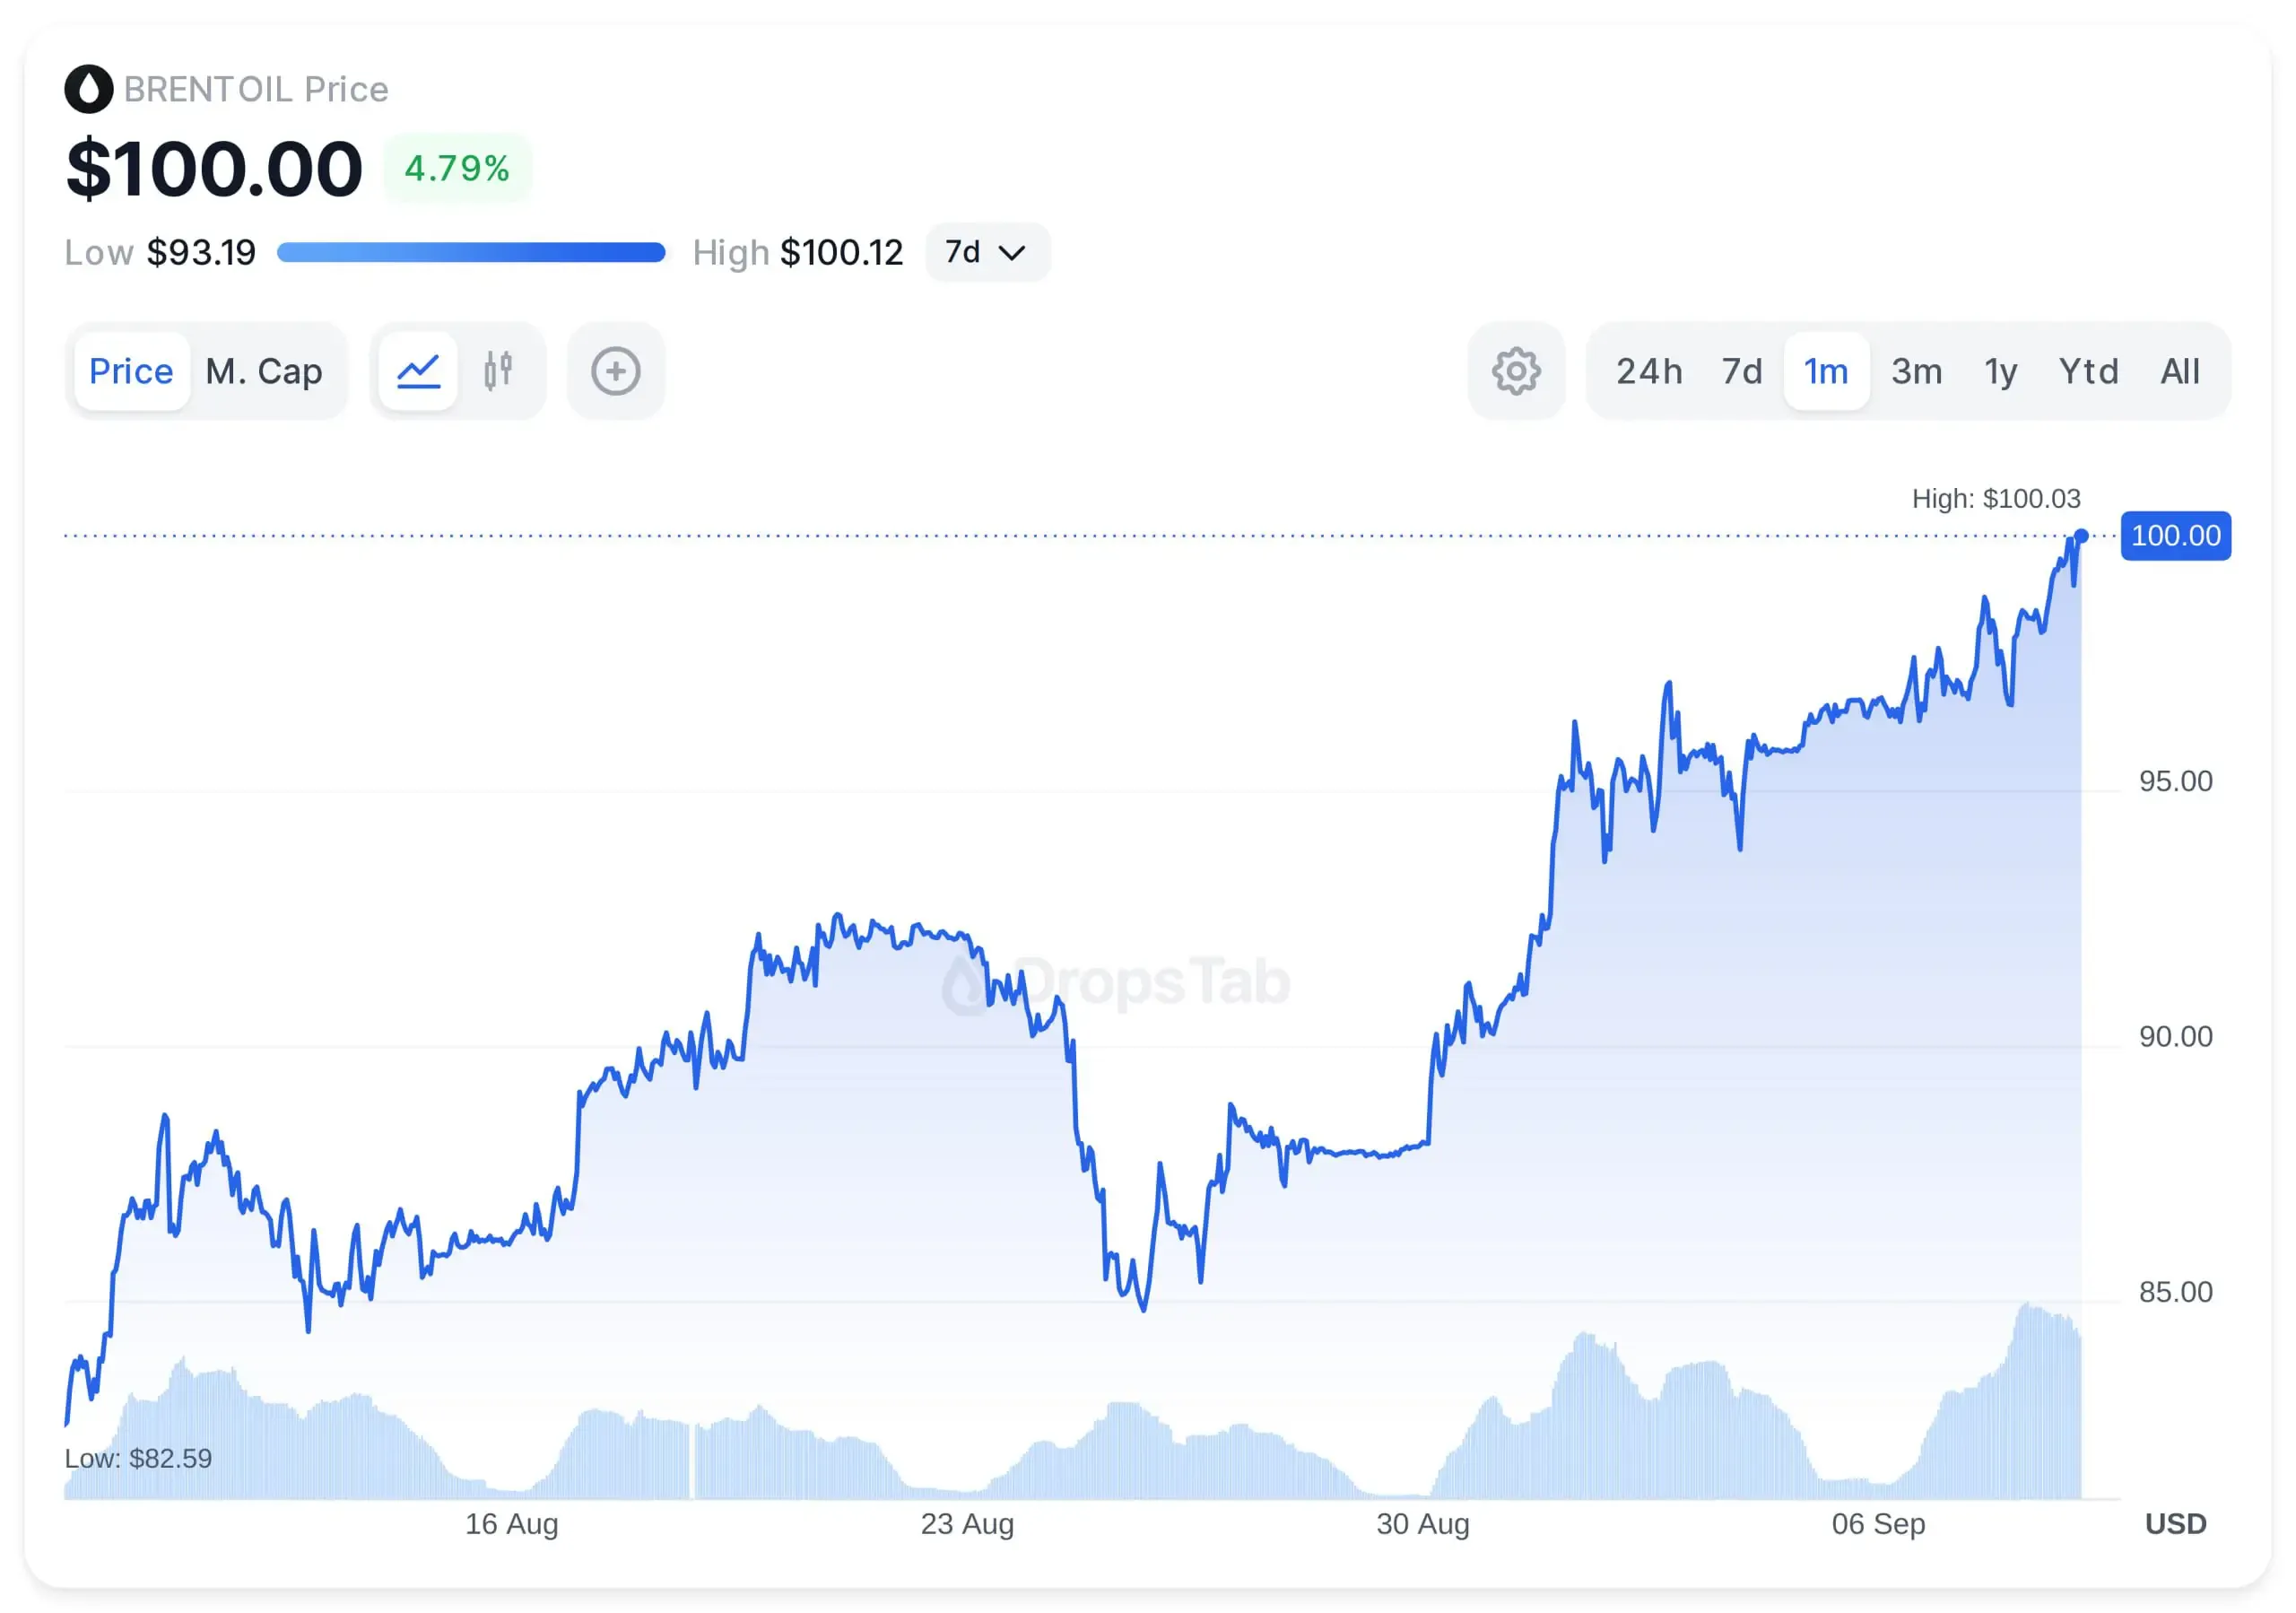This screenshot has height=1613, width=2296.
Task: Click the 4.79% change badge
Action: 457,168
